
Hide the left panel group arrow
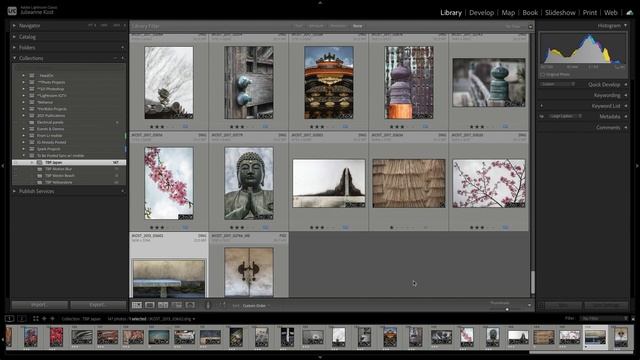pyautogui.click(x=3, y=166)
